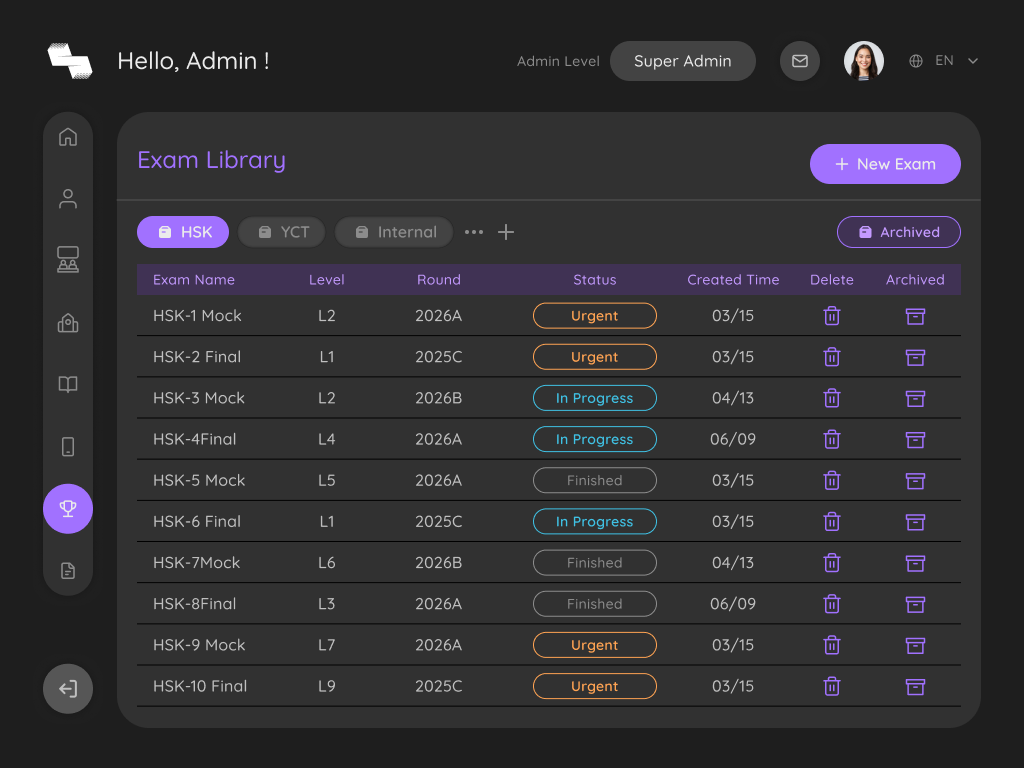Delete the HSK-5 Mock exam
The height and width of the screenshot is (768, 1024).
832,481
